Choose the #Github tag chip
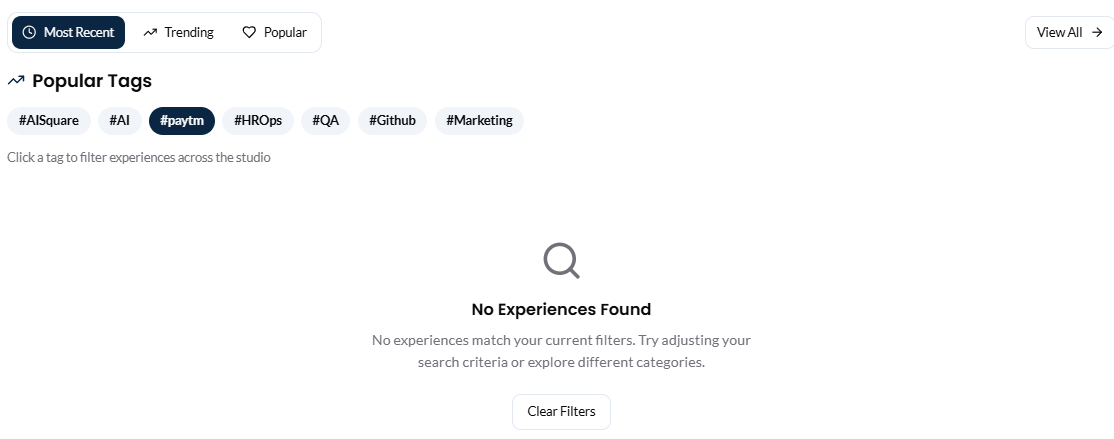 (x=392, y=121)
